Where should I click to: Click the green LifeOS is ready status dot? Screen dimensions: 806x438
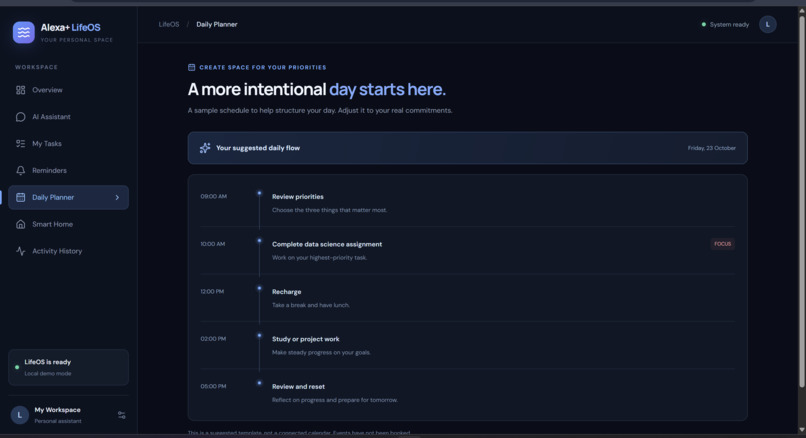17,367
